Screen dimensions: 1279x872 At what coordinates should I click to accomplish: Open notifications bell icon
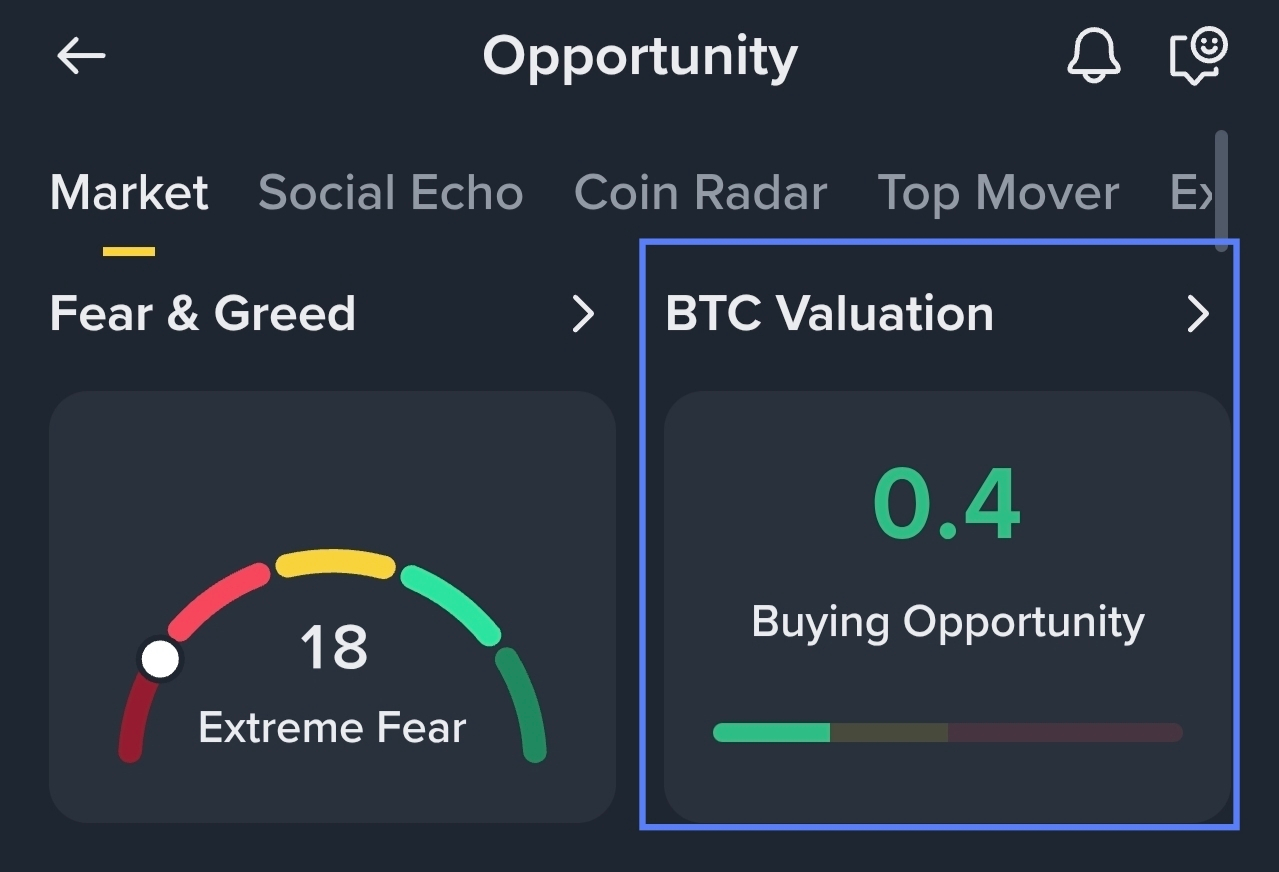[x=1094, y=55]
